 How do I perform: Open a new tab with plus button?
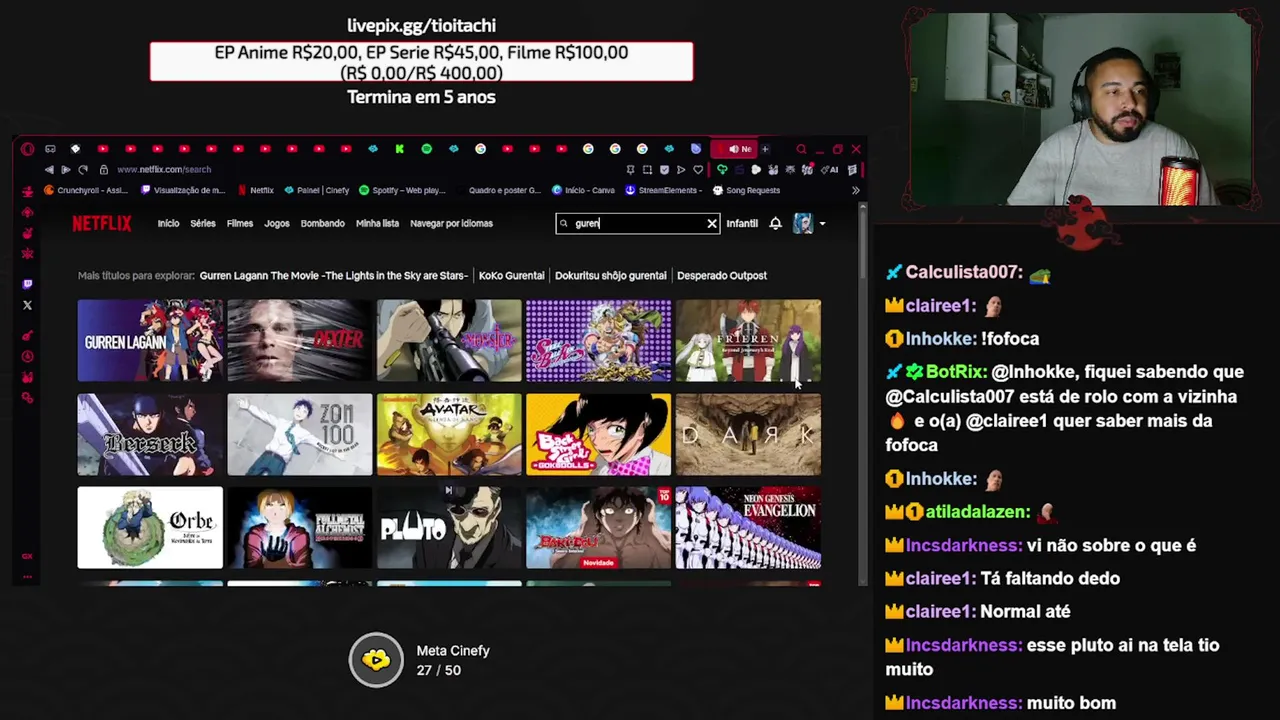click(x=765, y=149)
